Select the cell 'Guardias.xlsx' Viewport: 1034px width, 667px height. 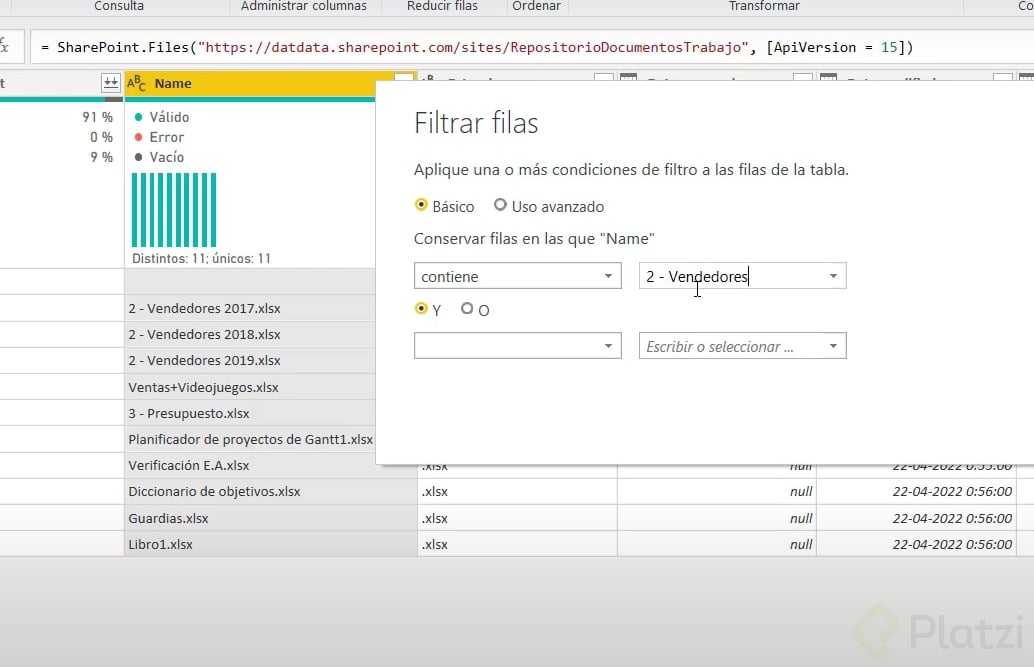click(270, 518)
